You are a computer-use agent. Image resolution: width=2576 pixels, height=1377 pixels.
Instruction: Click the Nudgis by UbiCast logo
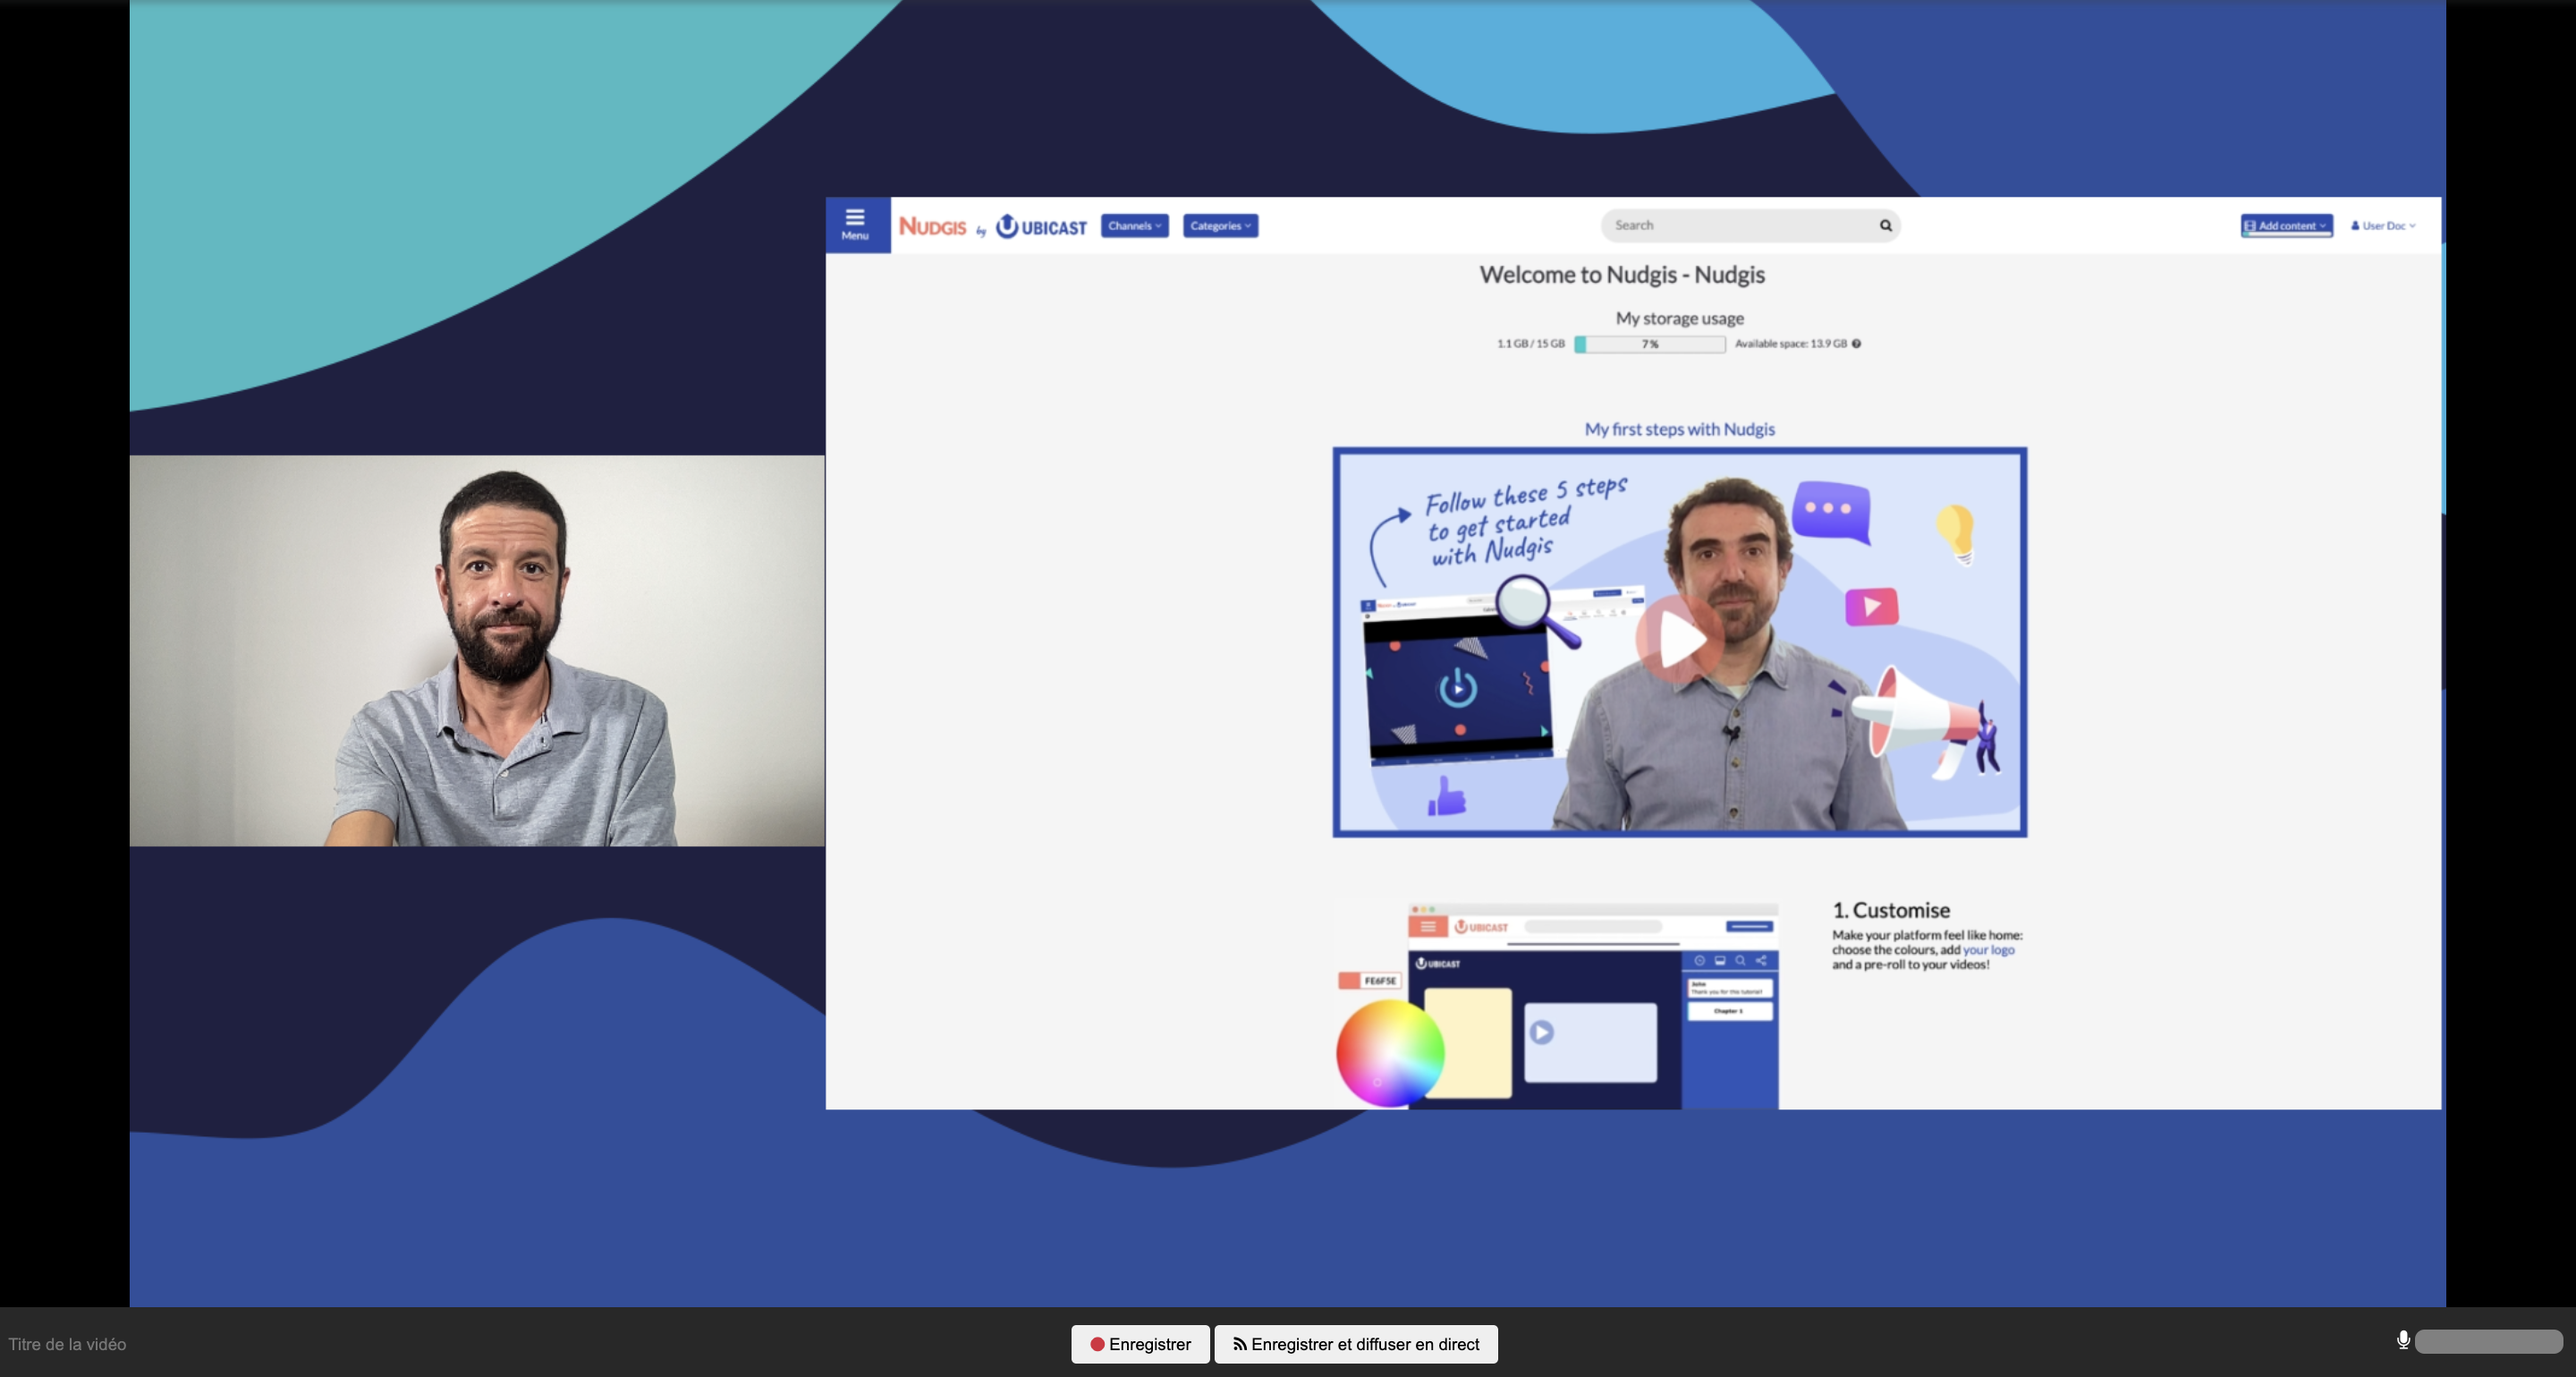[992, 226]
